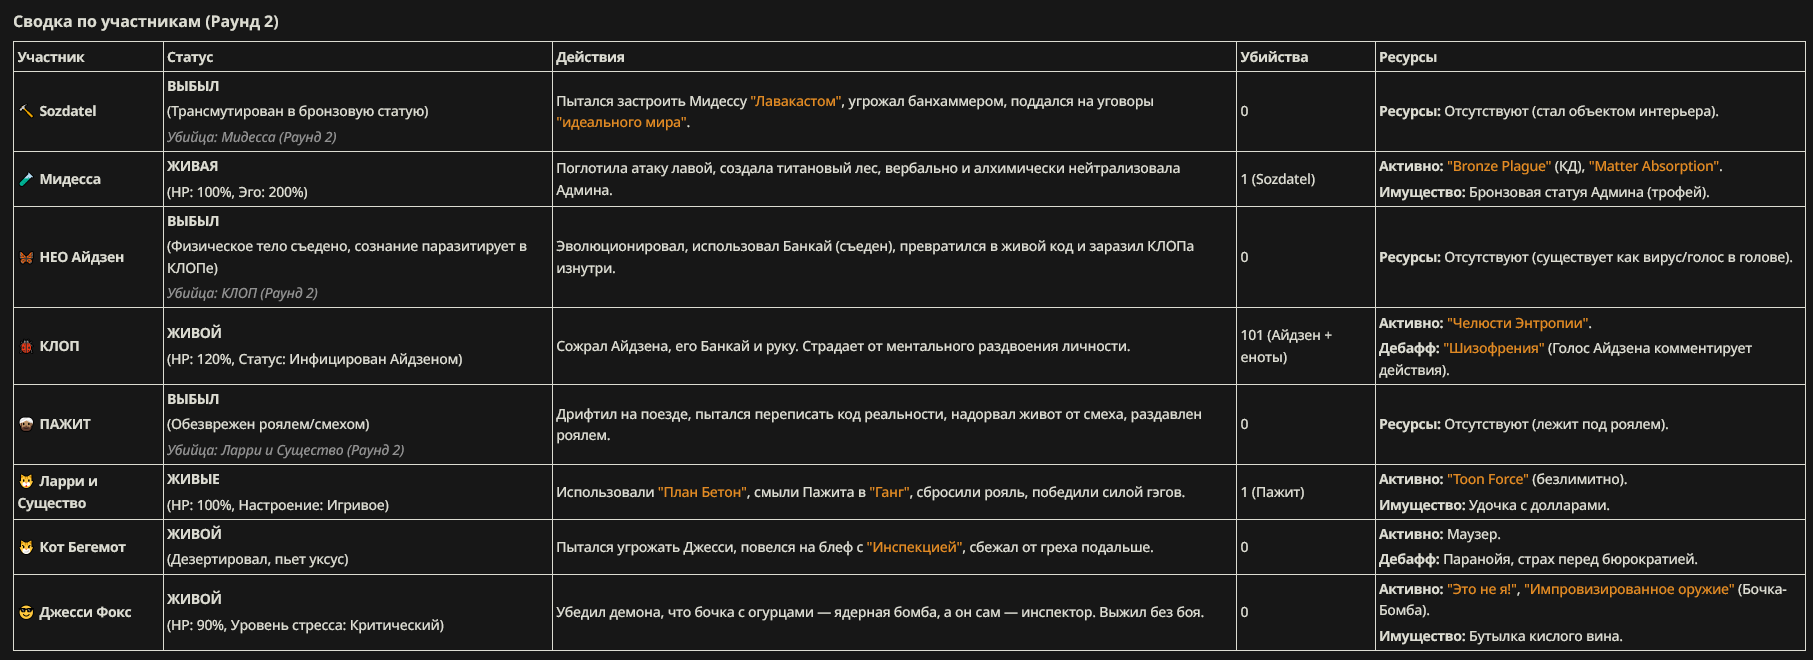
Task: Click the heading Сводка по участникам (Раунд 2)
Action: click(146, 21)
